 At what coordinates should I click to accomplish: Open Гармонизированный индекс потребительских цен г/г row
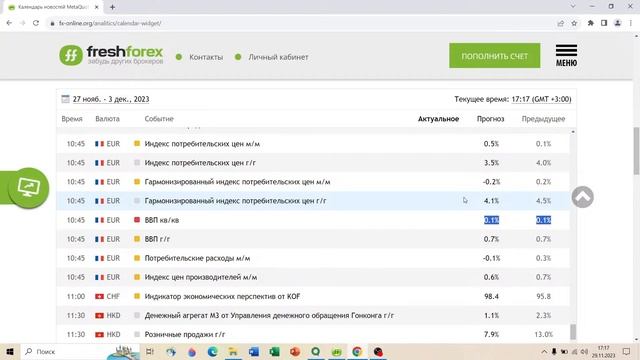313,201
